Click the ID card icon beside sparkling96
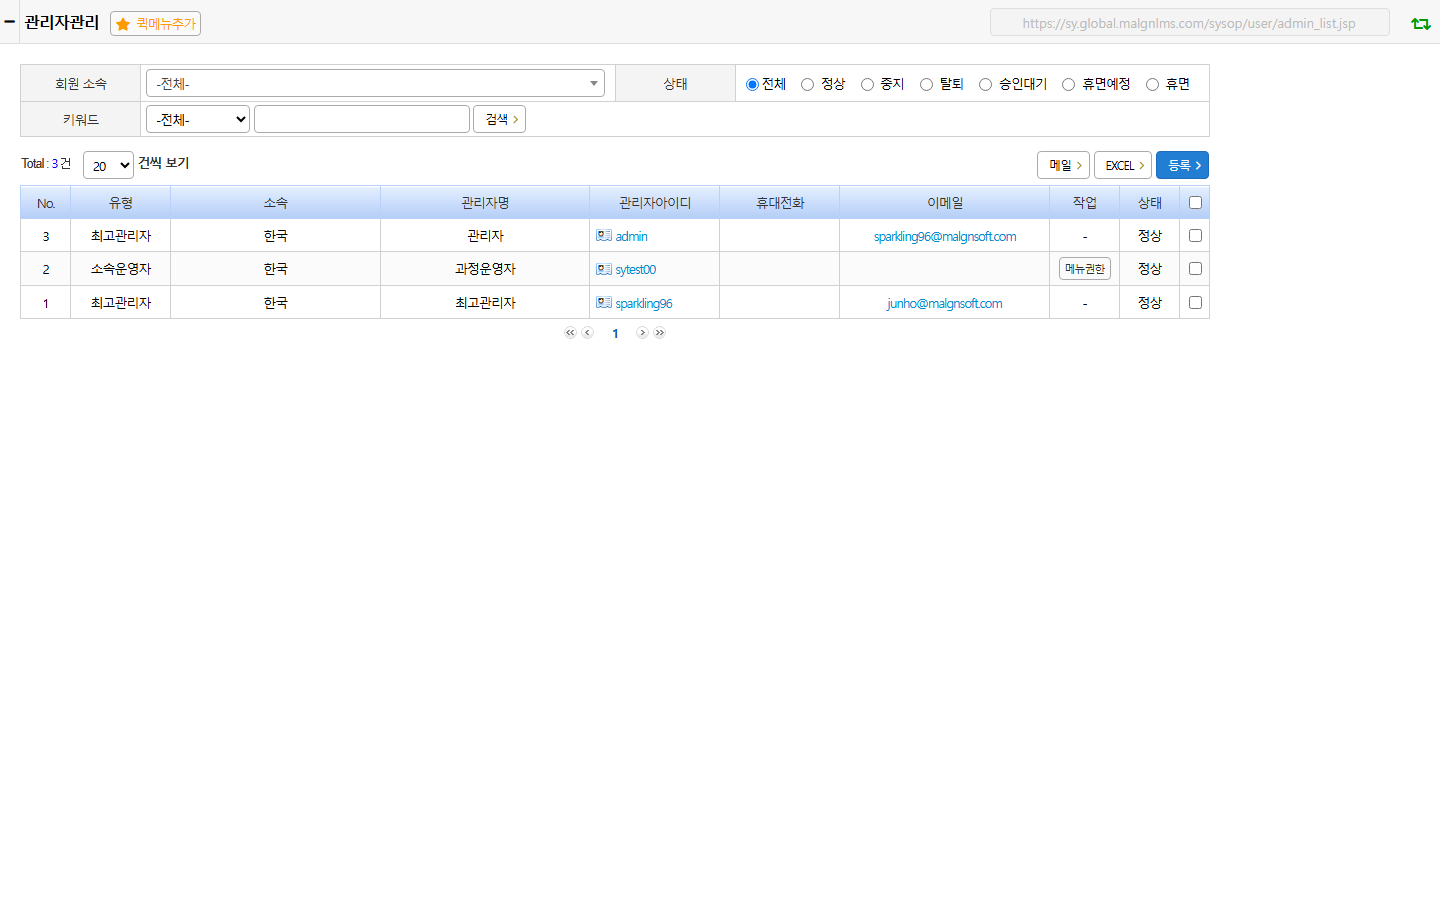Viewport: 1440px width, 900px height. (604, 302)
